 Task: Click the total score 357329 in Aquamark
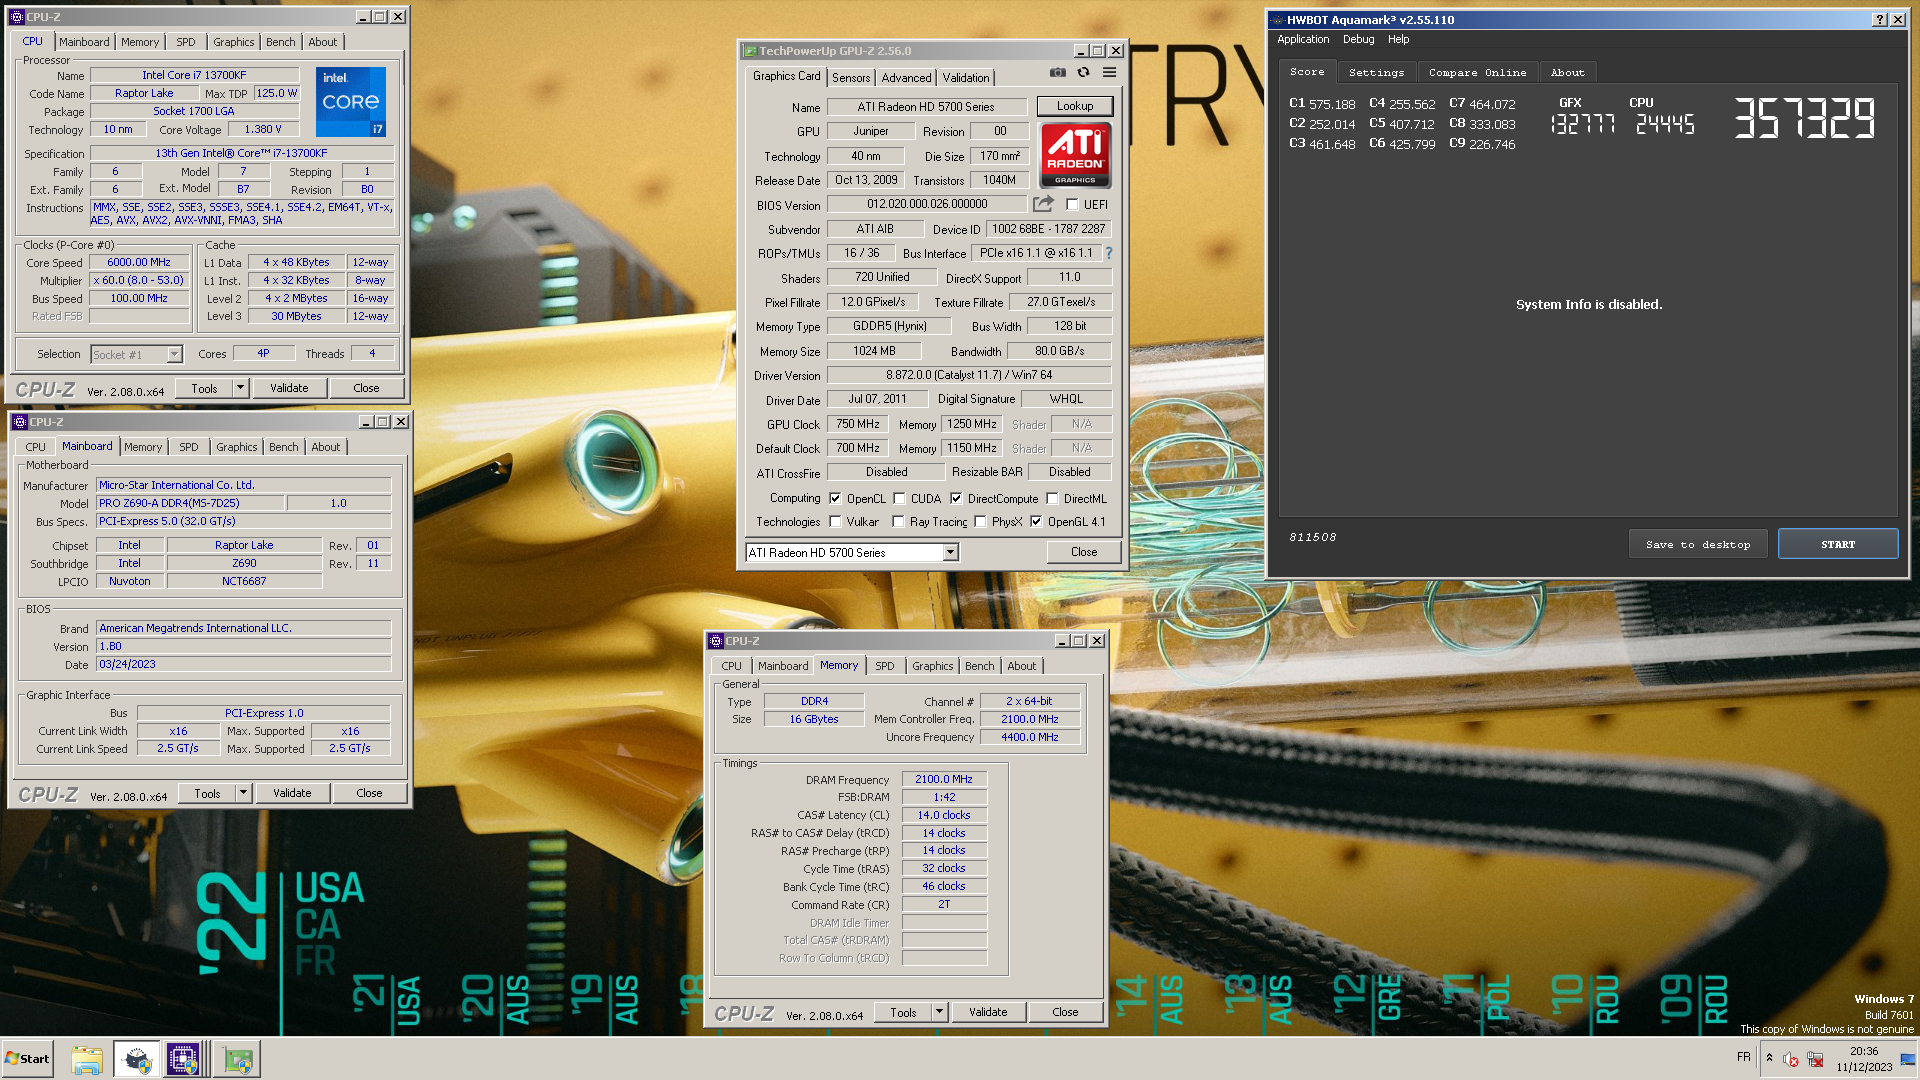[1803, 117]
